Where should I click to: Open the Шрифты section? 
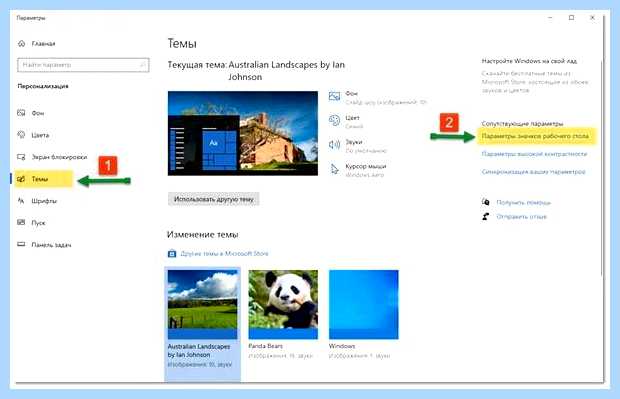pos(44,201)
